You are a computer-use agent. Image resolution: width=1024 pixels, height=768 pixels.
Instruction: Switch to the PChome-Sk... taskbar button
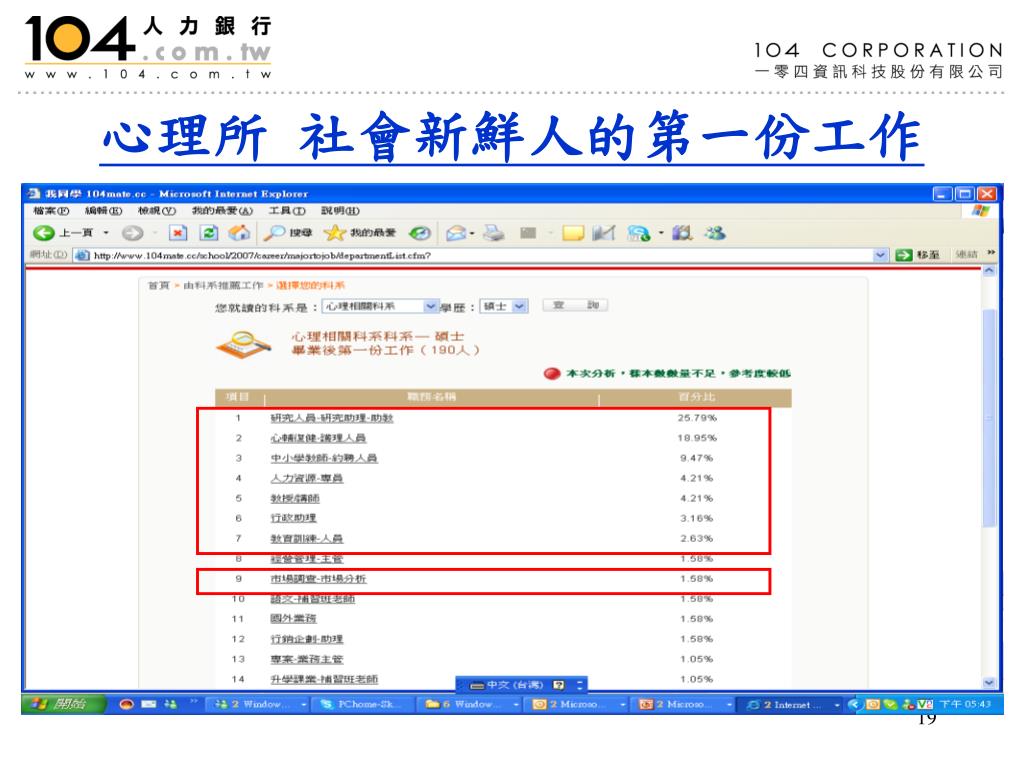[x=363, y=705]
